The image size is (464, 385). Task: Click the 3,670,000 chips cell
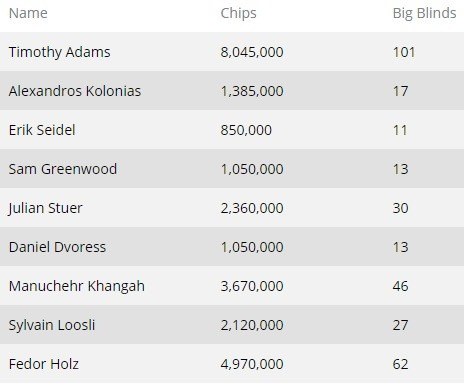pyautogui.click(x=252, y=286)
